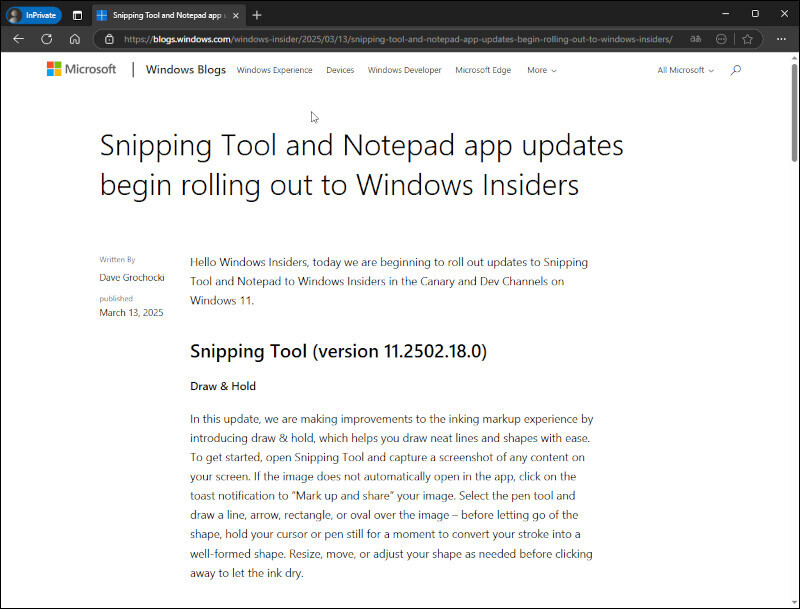Open Windows Developer menu item
Screen dimensions: 800x609
click(405, 70)
